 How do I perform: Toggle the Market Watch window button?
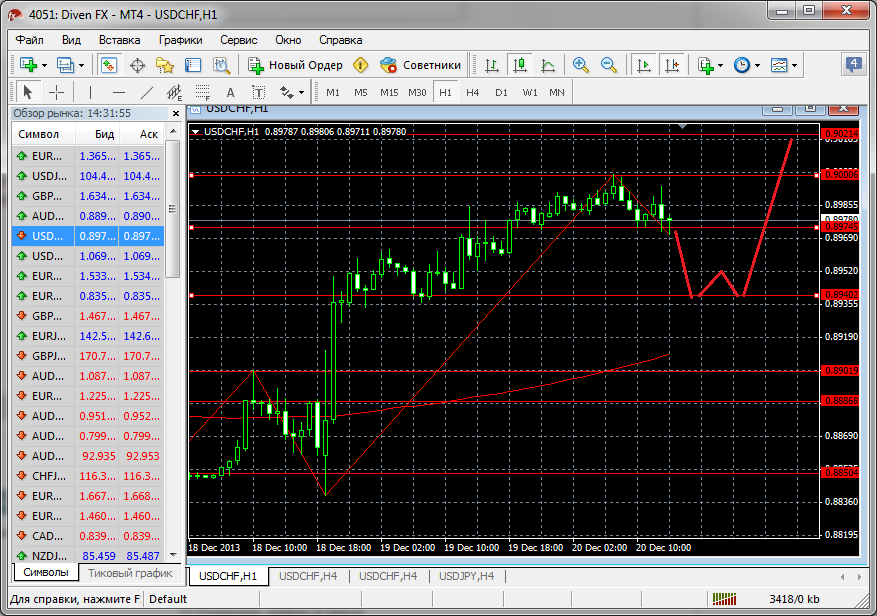[109, 65]
